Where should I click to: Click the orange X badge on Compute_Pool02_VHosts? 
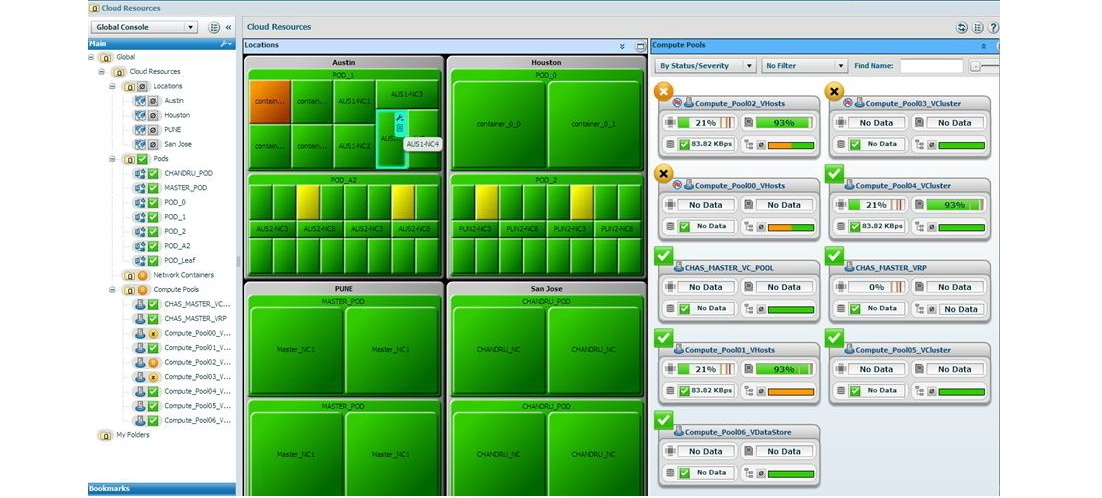click(663, 91)
